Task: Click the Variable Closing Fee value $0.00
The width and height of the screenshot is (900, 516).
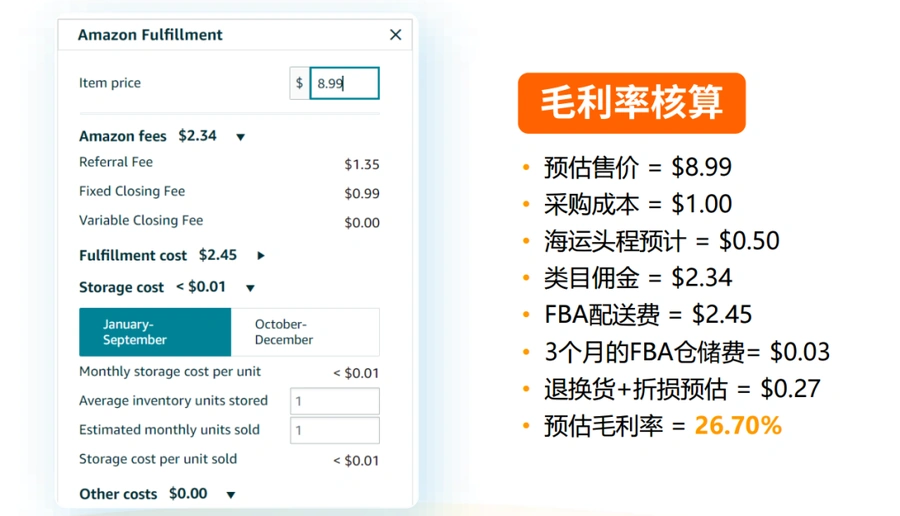Action: [x=362, y=223]
